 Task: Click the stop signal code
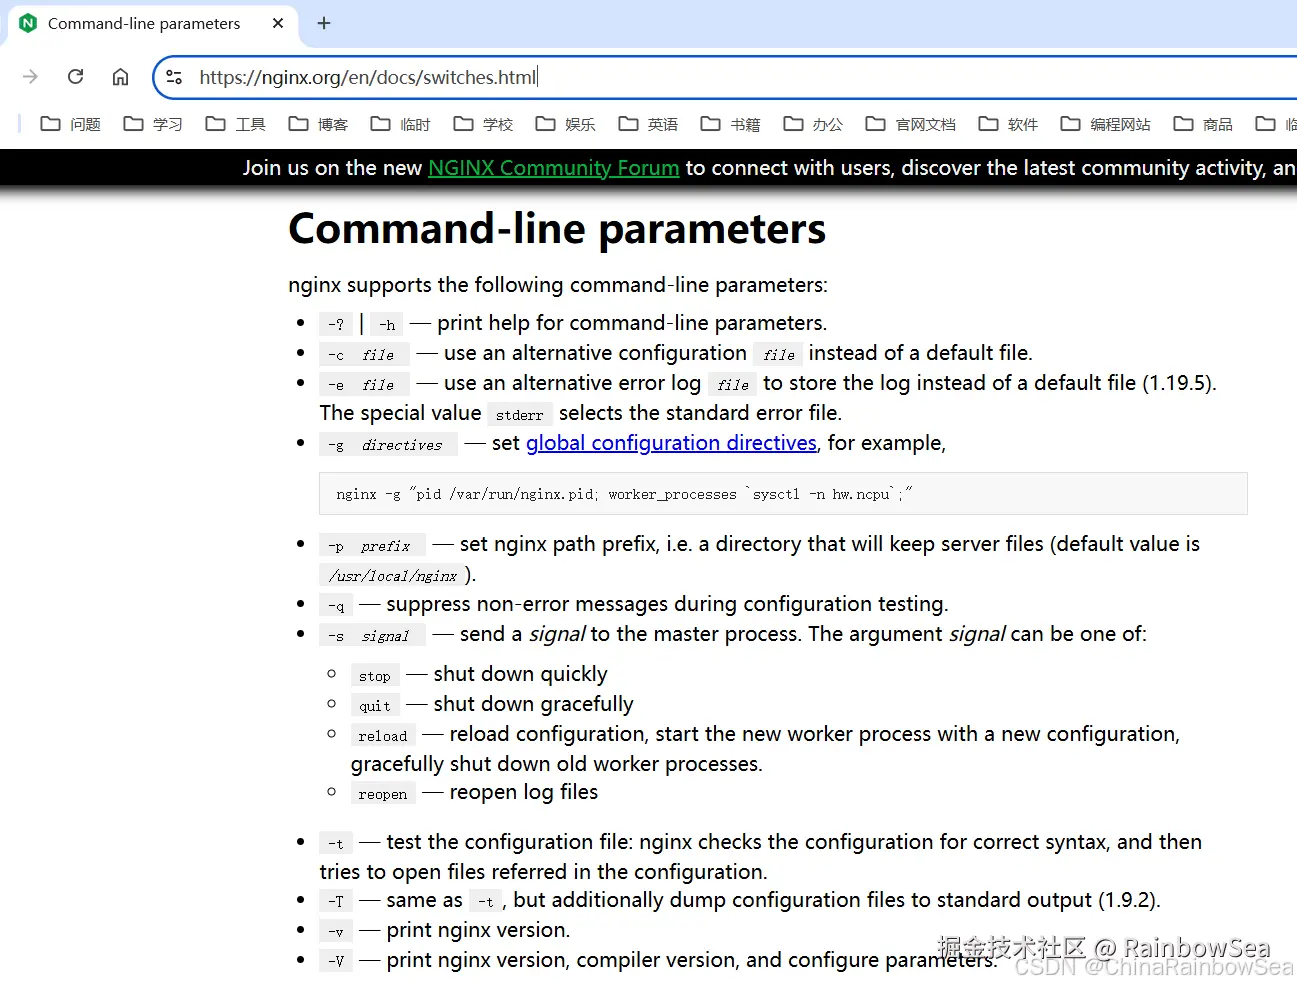click(x=375, y=675)
